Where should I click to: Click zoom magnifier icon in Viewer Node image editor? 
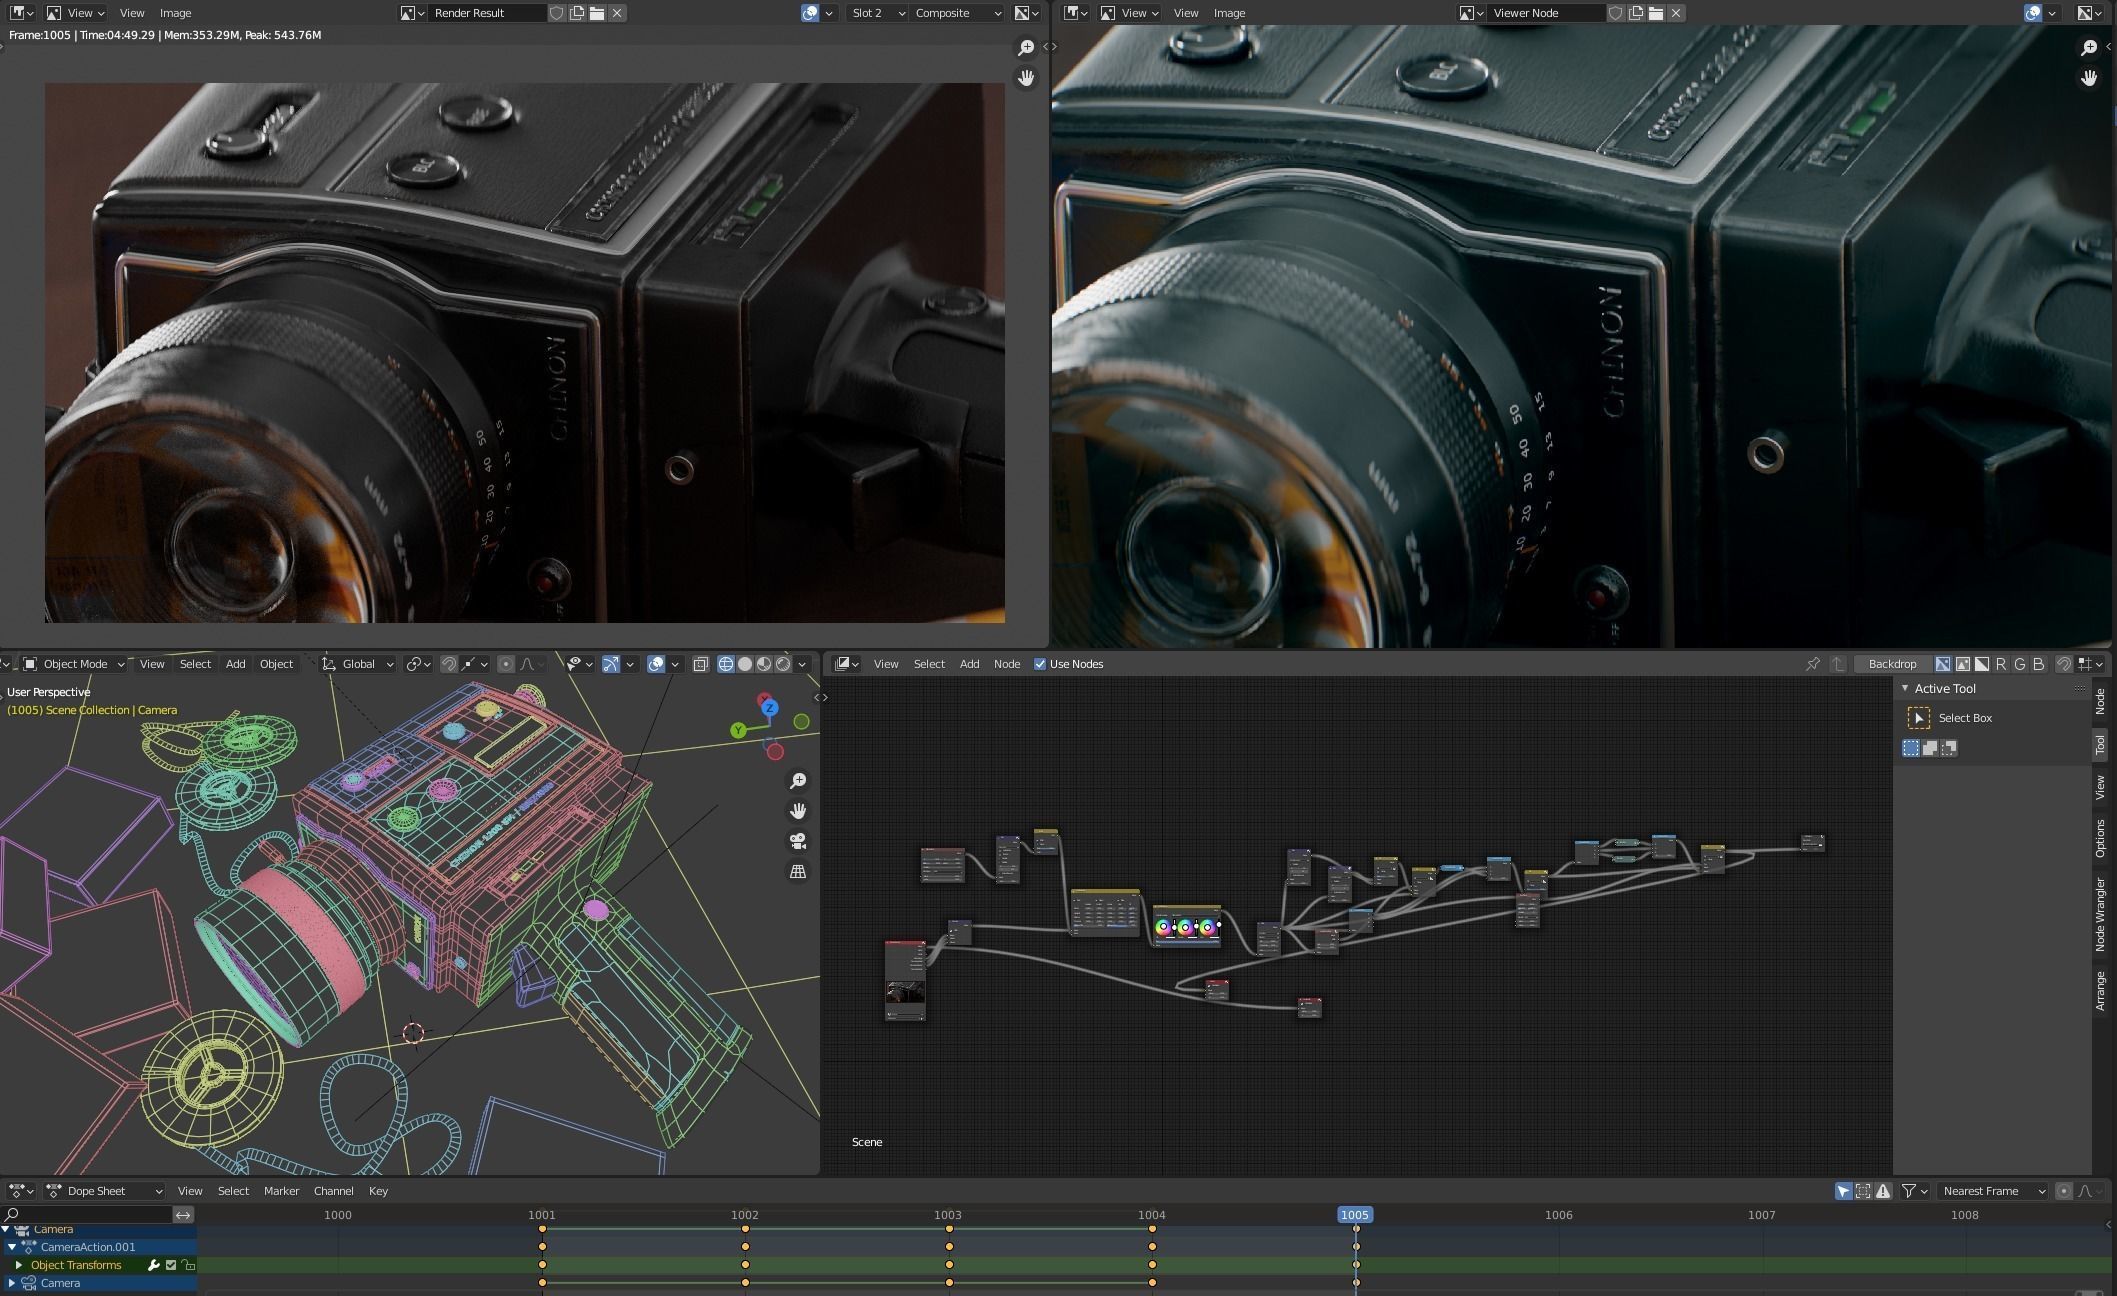pyautogui.click(x=2089, y=47)
